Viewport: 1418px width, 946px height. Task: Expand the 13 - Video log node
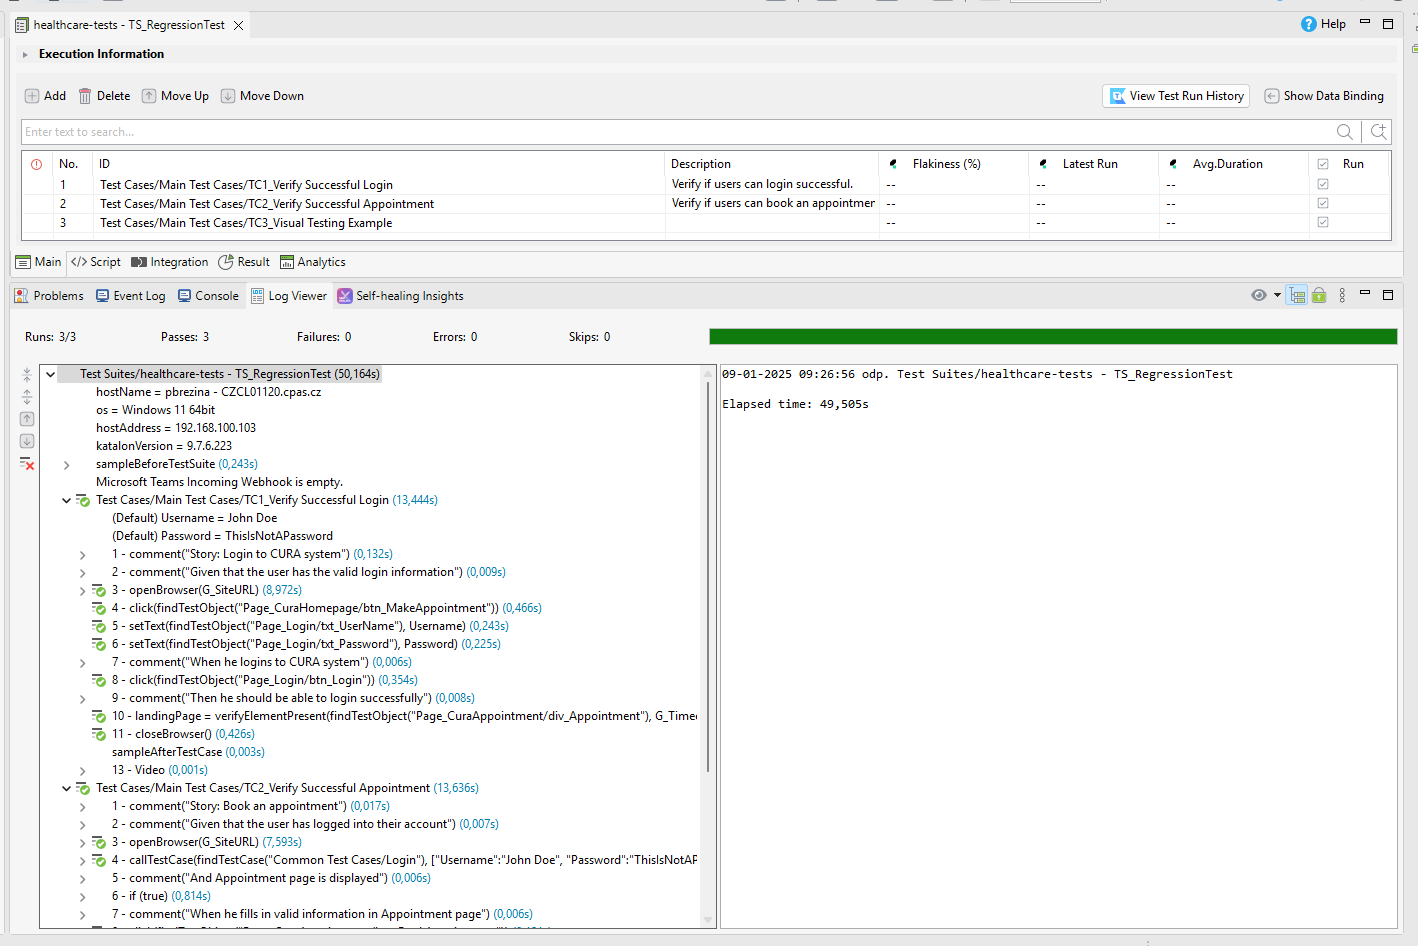click(82, 770)
